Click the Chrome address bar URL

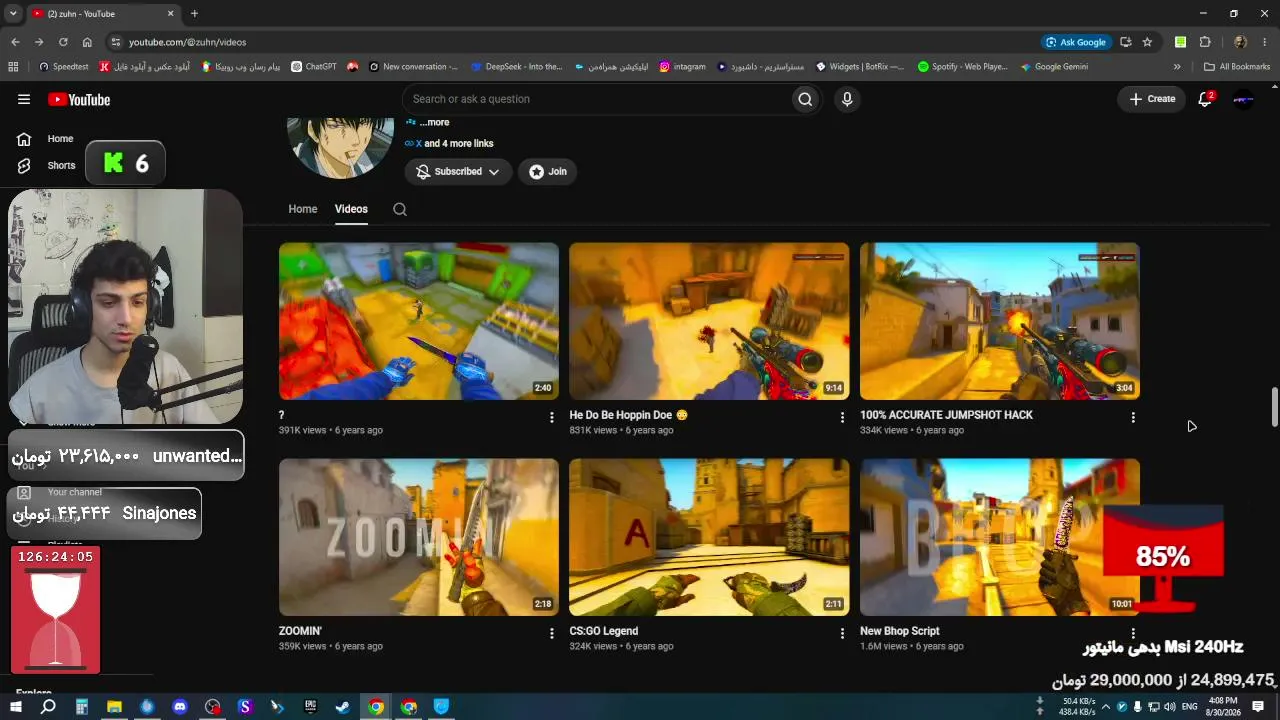[x=187, y=42]
